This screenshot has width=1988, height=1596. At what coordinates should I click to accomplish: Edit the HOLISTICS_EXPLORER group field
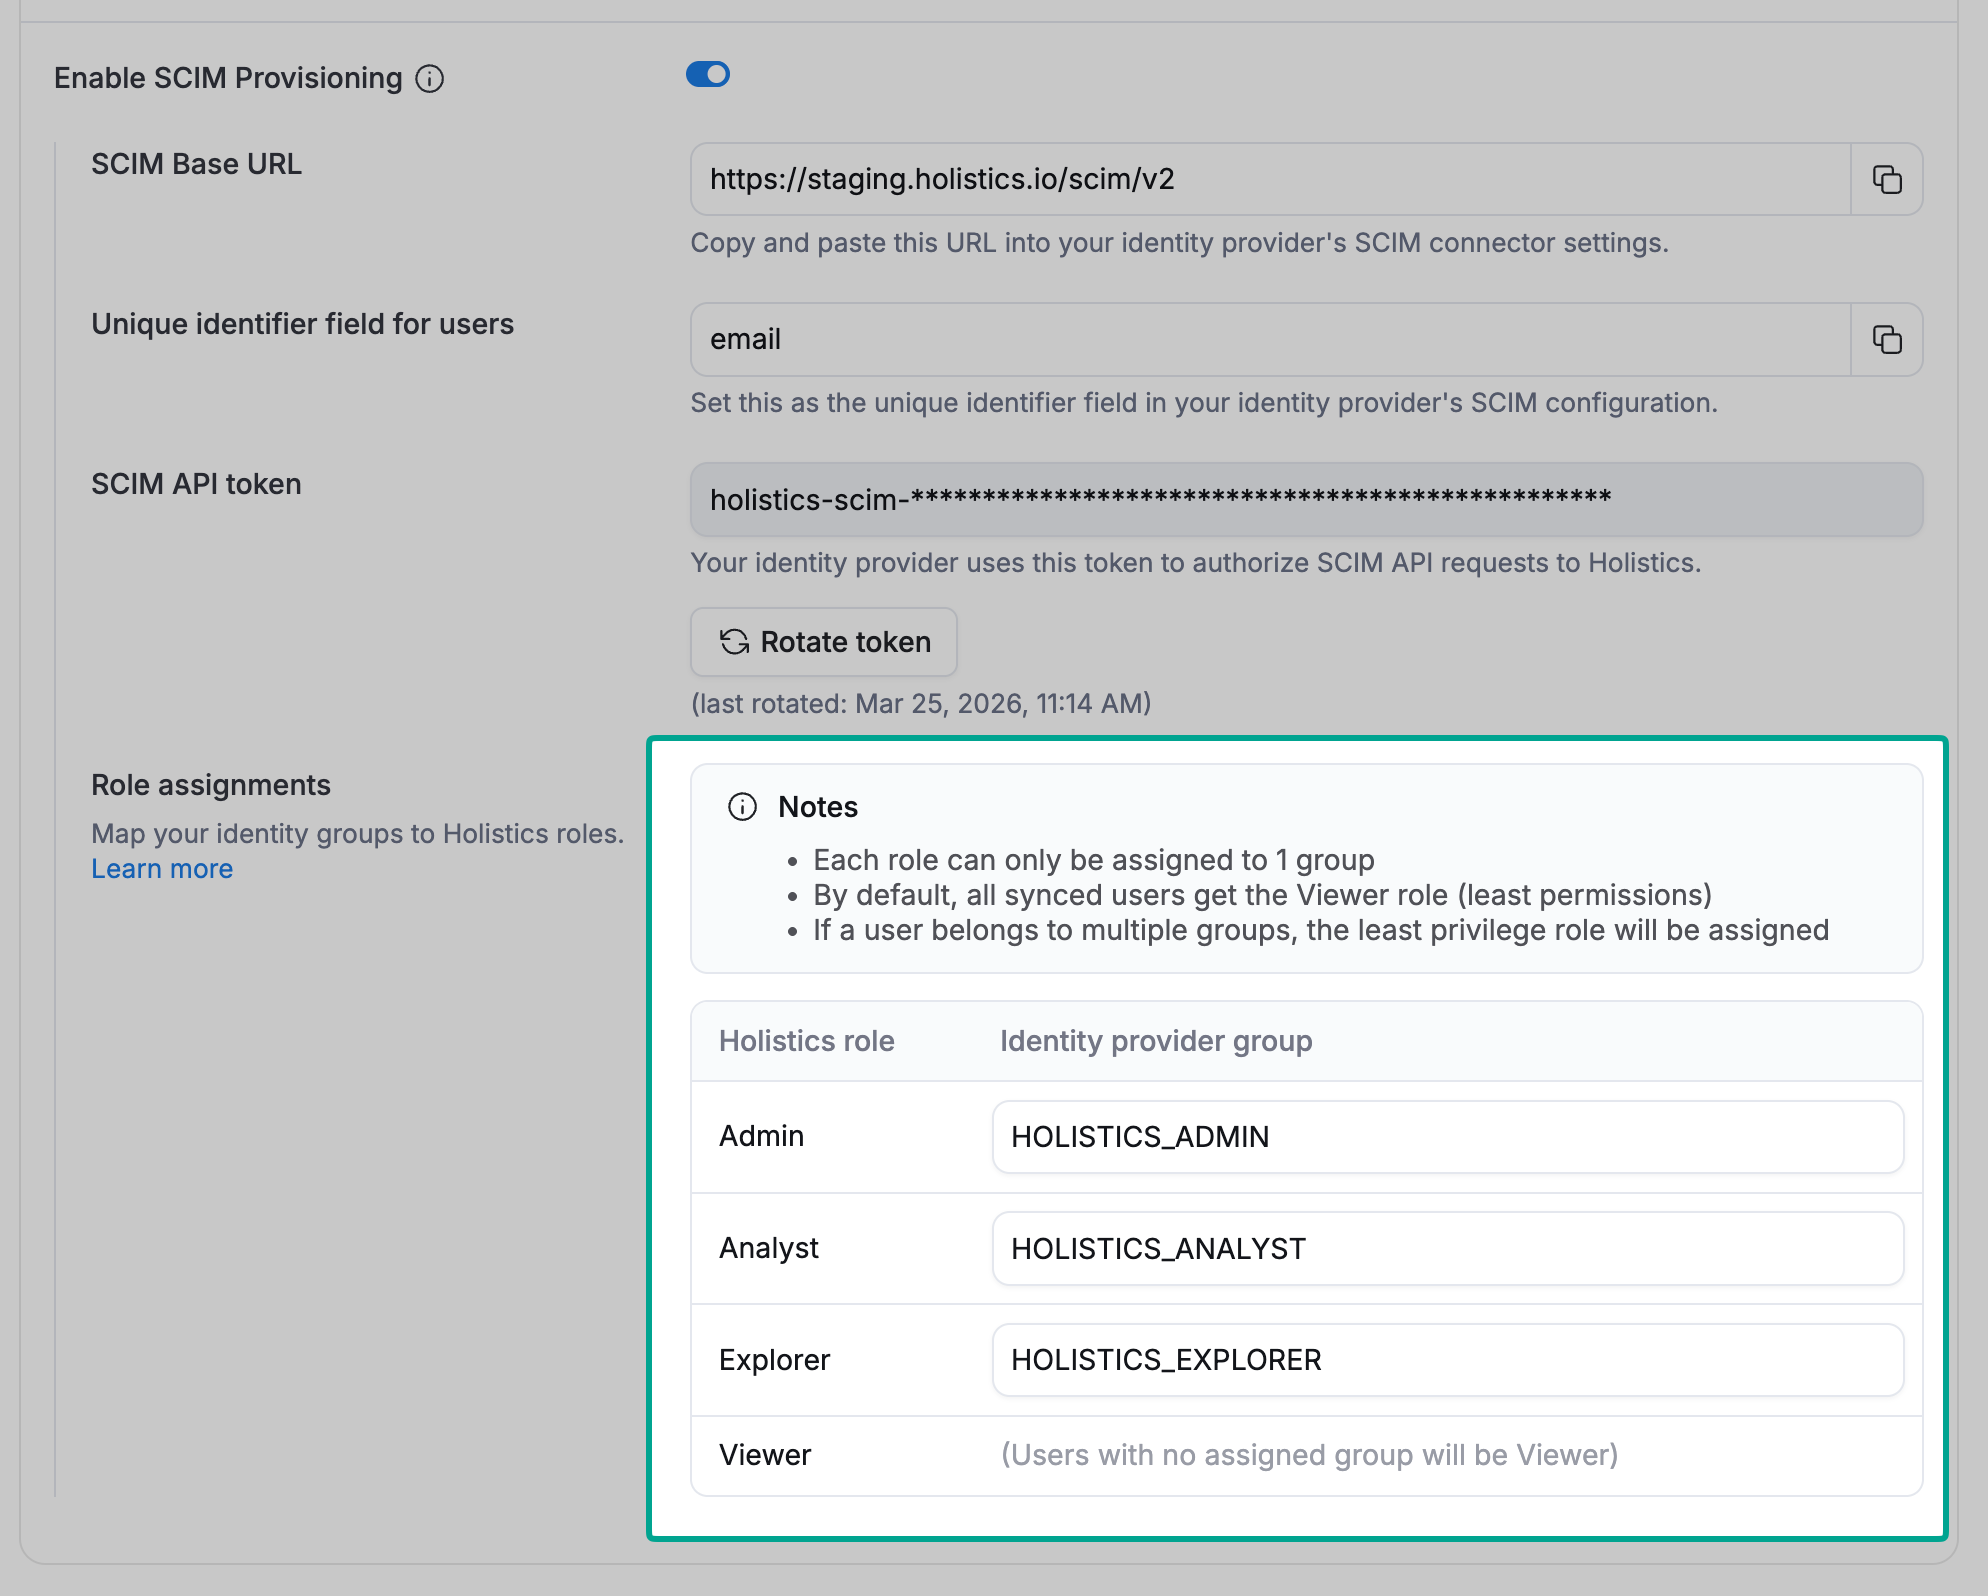coord(1447,1360)
